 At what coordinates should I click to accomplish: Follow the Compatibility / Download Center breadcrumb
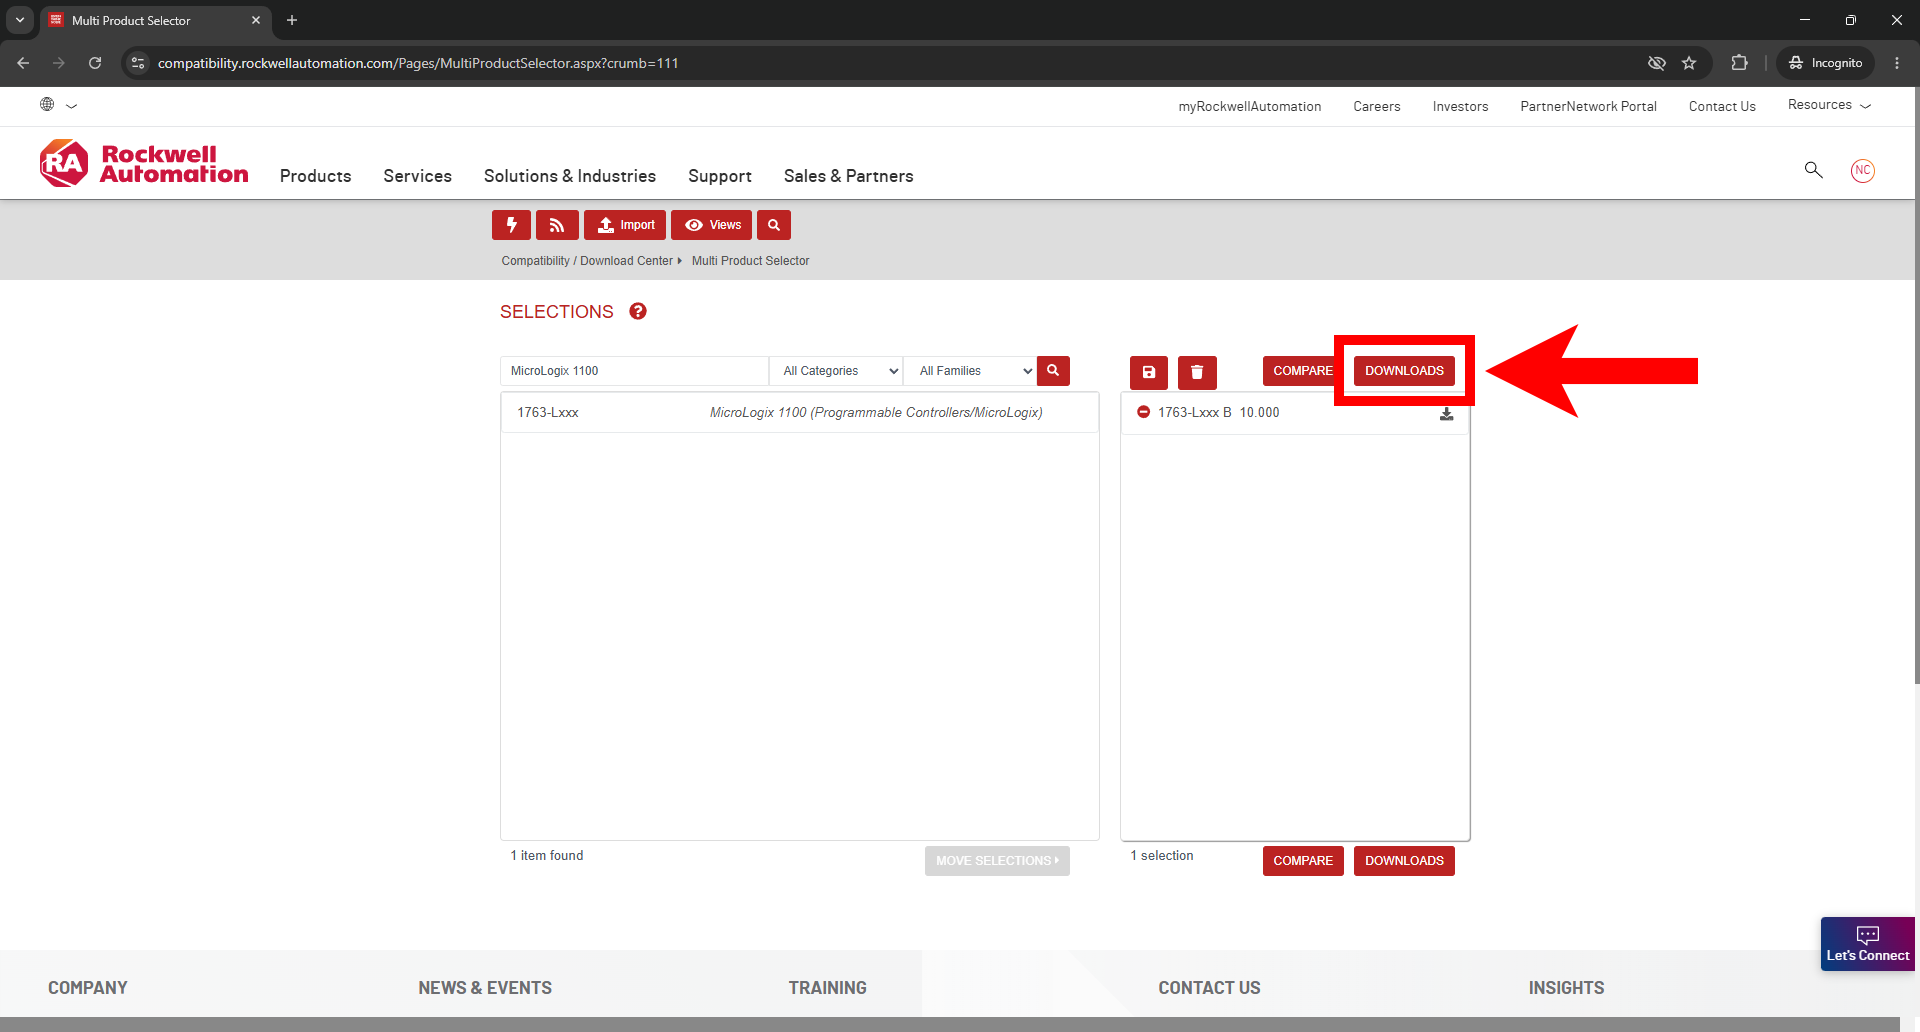point(587,261)
